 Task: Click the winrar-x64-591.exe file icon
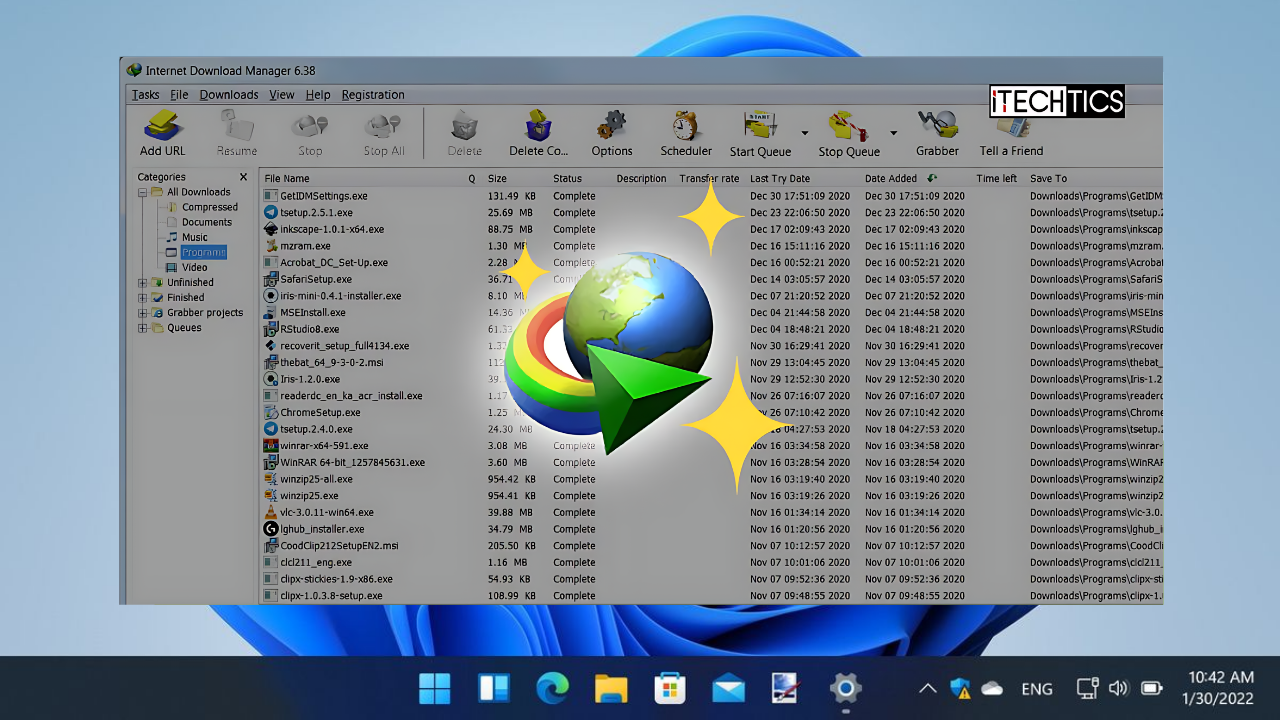tap(270, 446)
